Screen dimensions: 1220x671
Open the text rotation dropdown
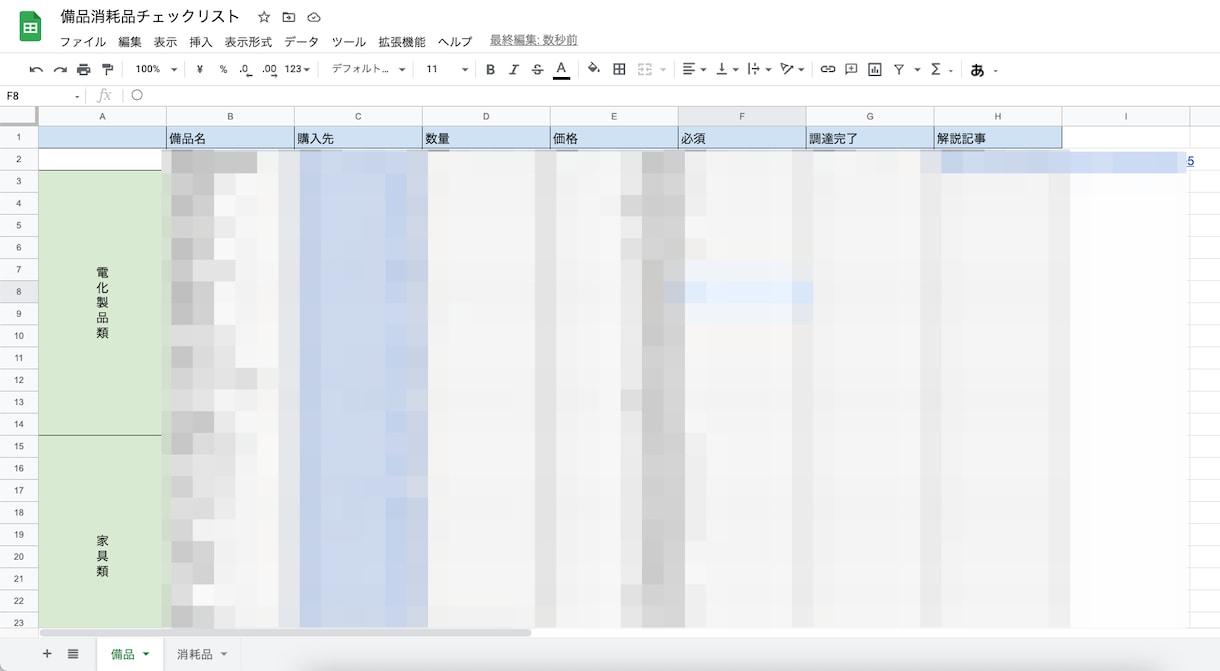tap(792, 69)
